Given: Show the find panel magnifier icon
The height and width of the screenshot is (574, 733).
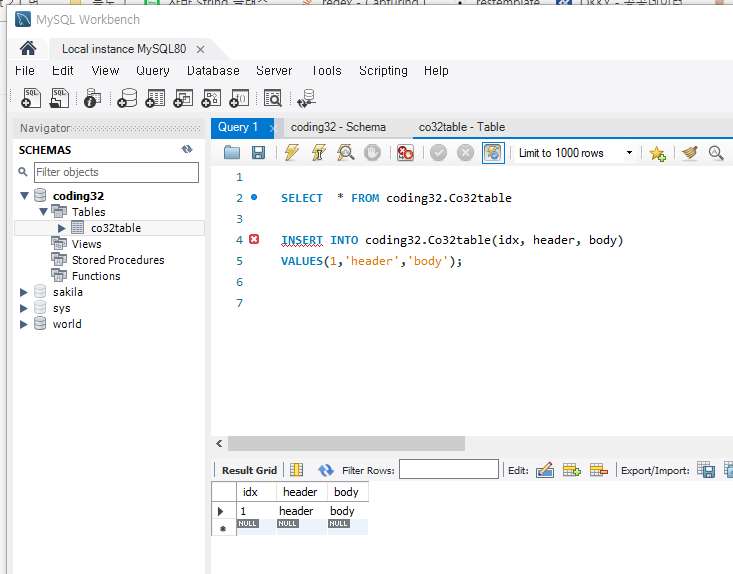Looking at the screenshot, I should [716, 153].
